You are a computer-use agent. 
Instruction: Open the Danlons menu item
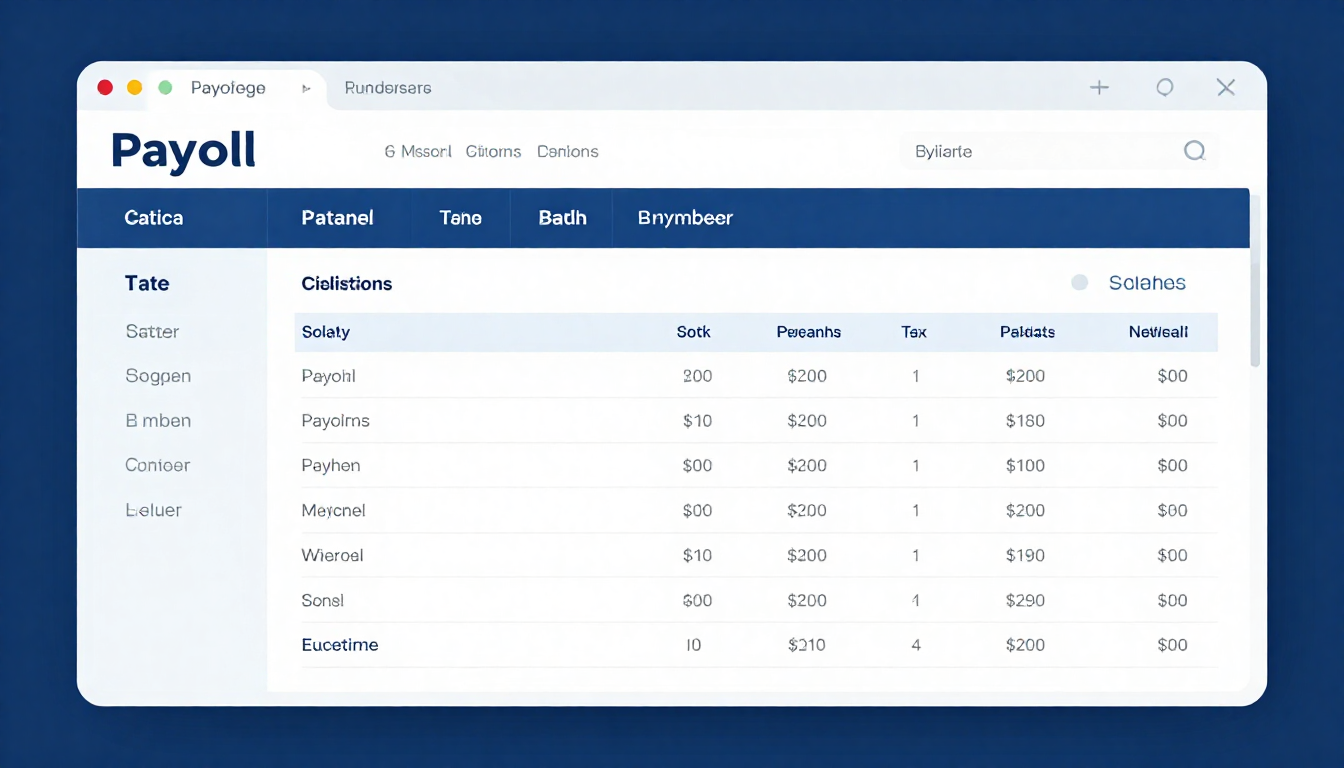[567, 152]
